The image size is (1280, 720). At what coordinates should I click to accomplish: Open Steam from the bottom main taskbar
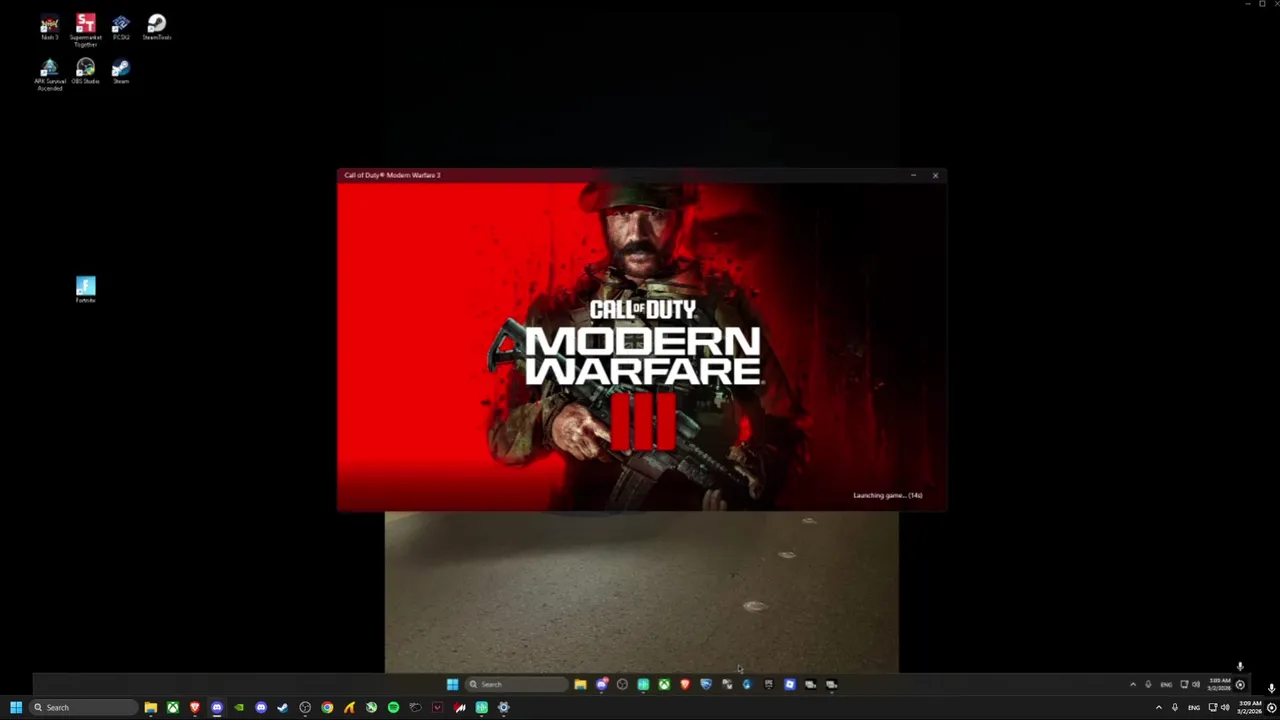click(x=283, y=707)
